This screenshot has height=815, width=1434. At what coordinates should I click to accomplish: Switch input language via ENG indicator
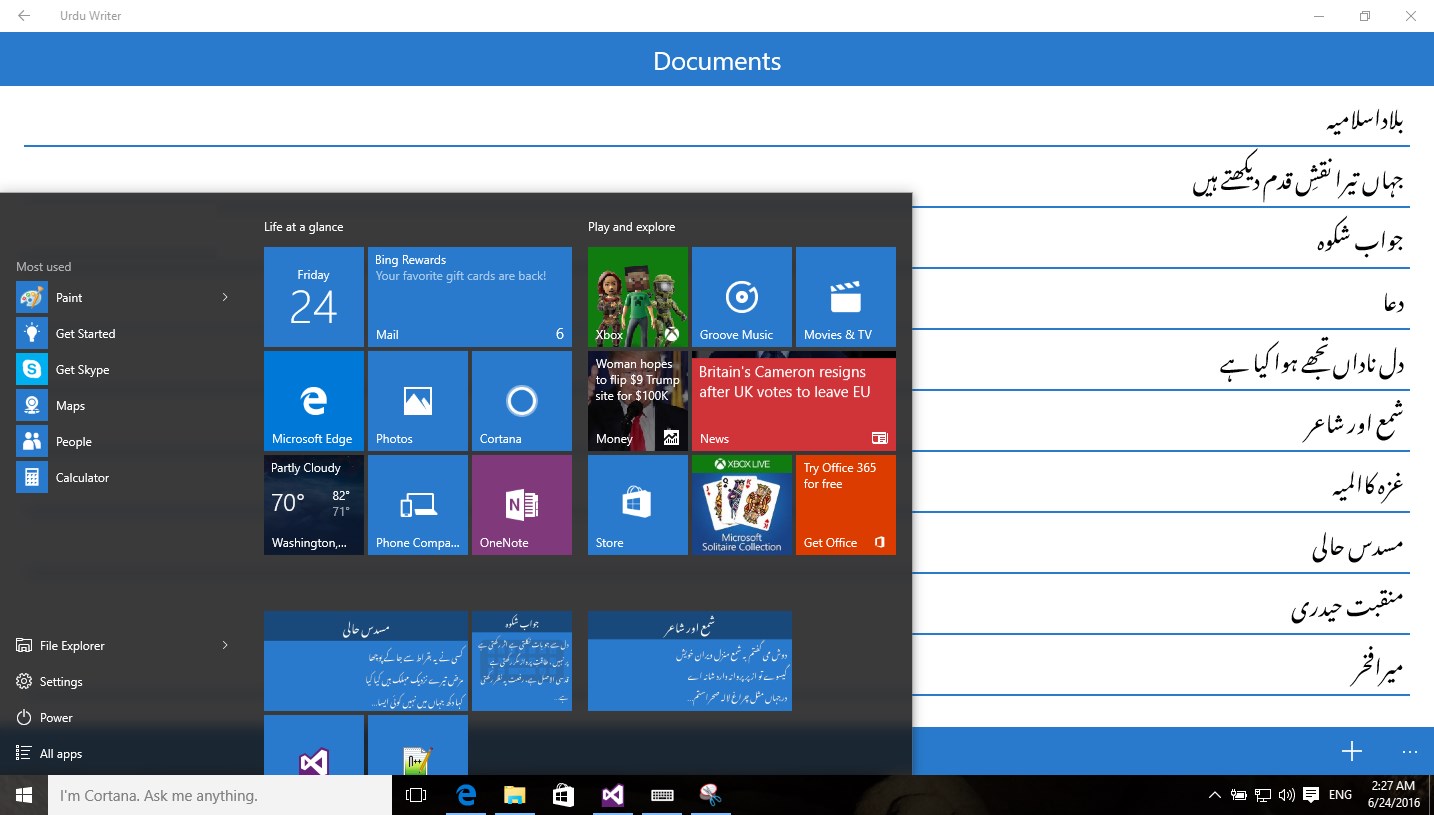coord(1340,795)
